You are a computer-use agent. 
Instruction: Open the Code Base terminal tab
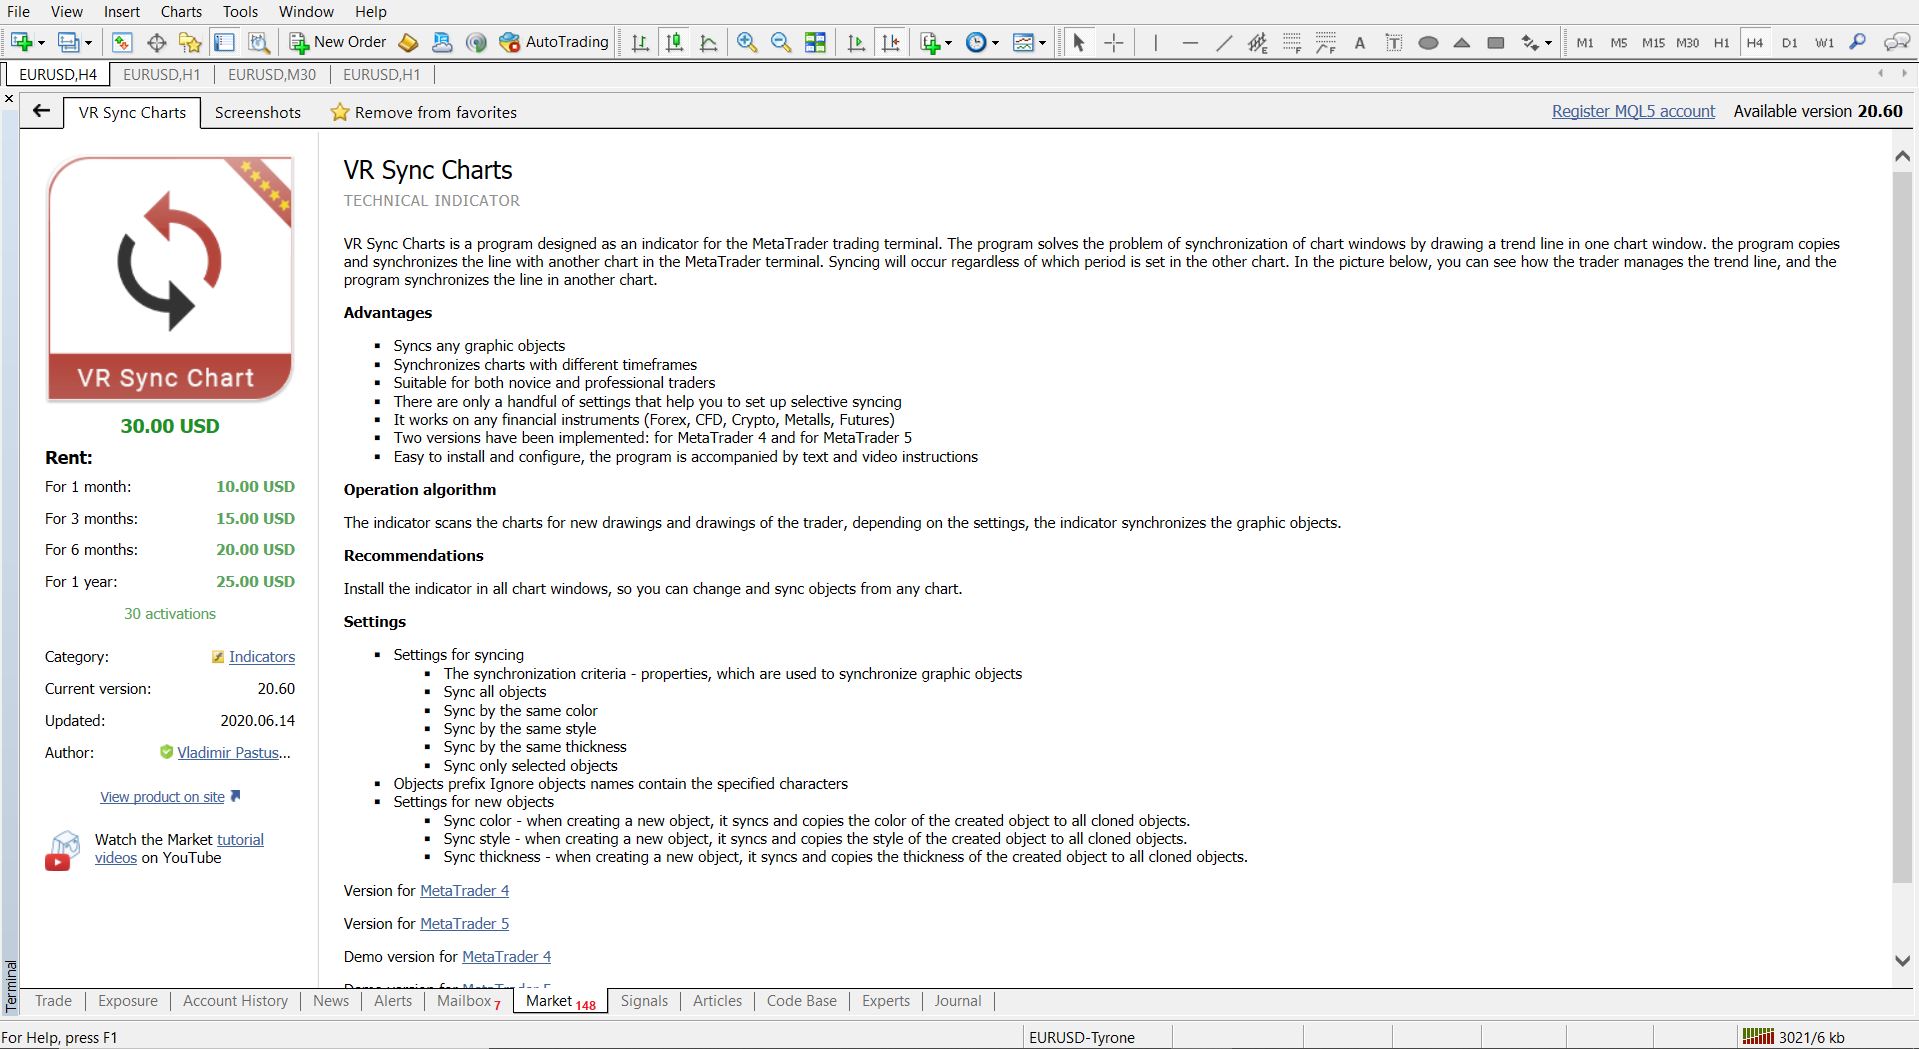point(802,1001)
